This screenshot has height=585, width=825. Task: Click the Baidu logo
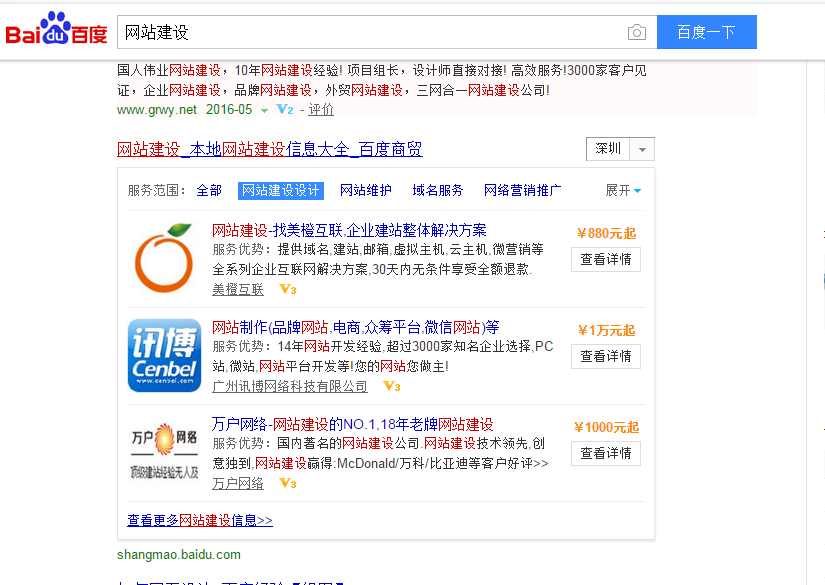pyautogui.click(x=56, y=32)
